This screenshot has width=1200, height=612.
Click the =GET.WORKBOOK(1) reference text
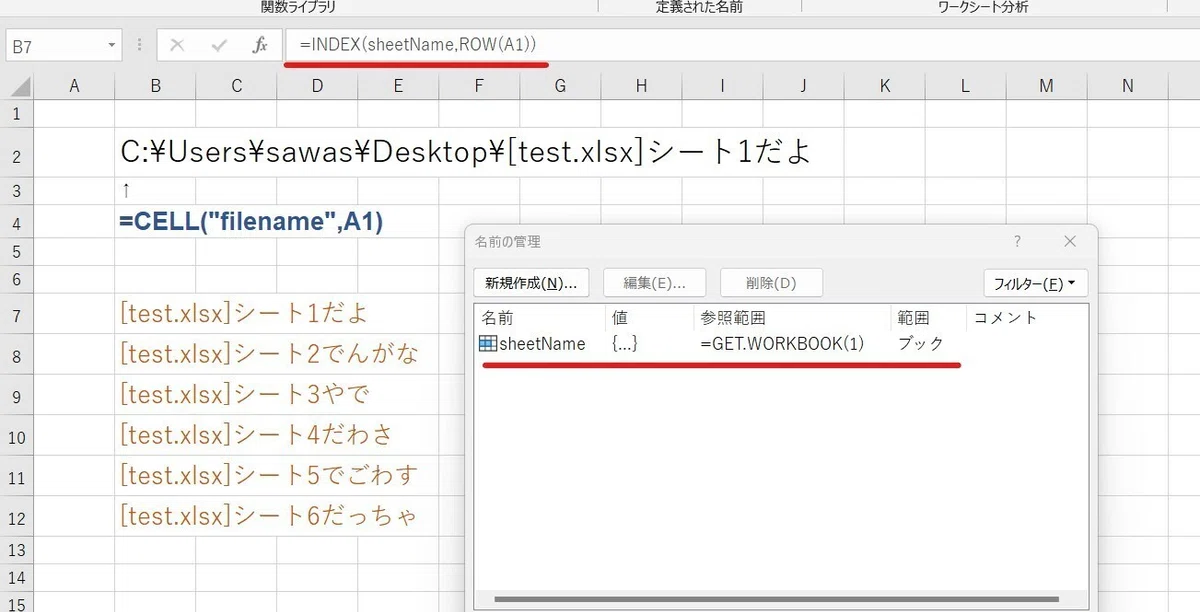click(x=781, y=344)
